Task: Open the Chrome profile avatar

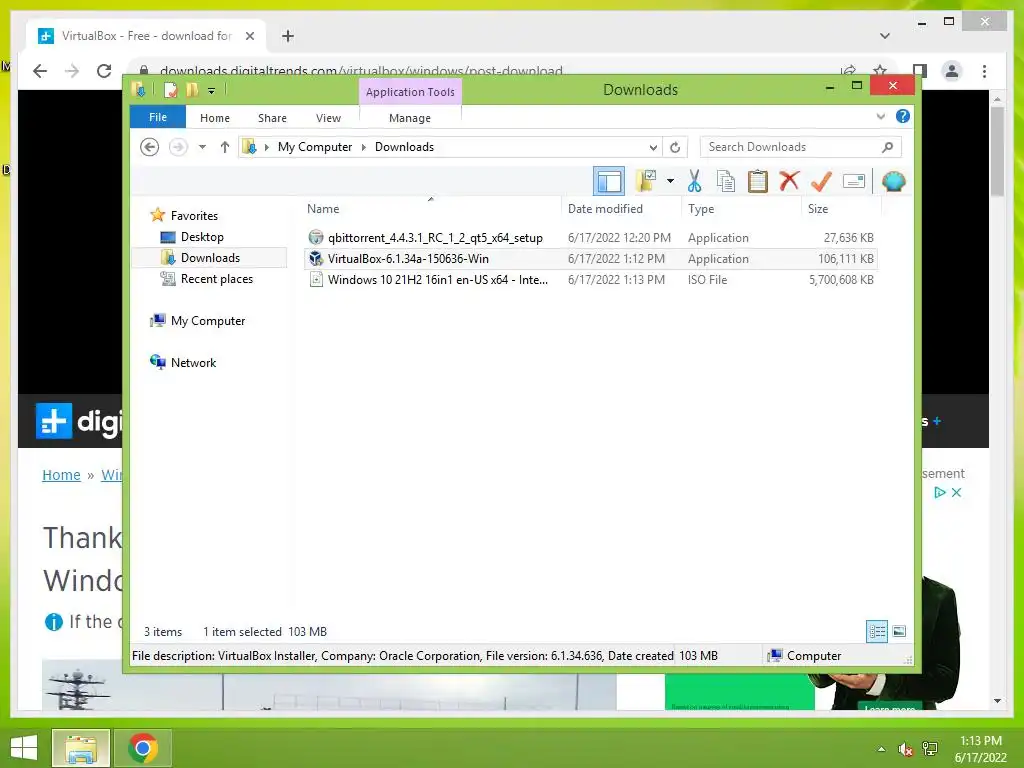Action: tap(952, 71)
